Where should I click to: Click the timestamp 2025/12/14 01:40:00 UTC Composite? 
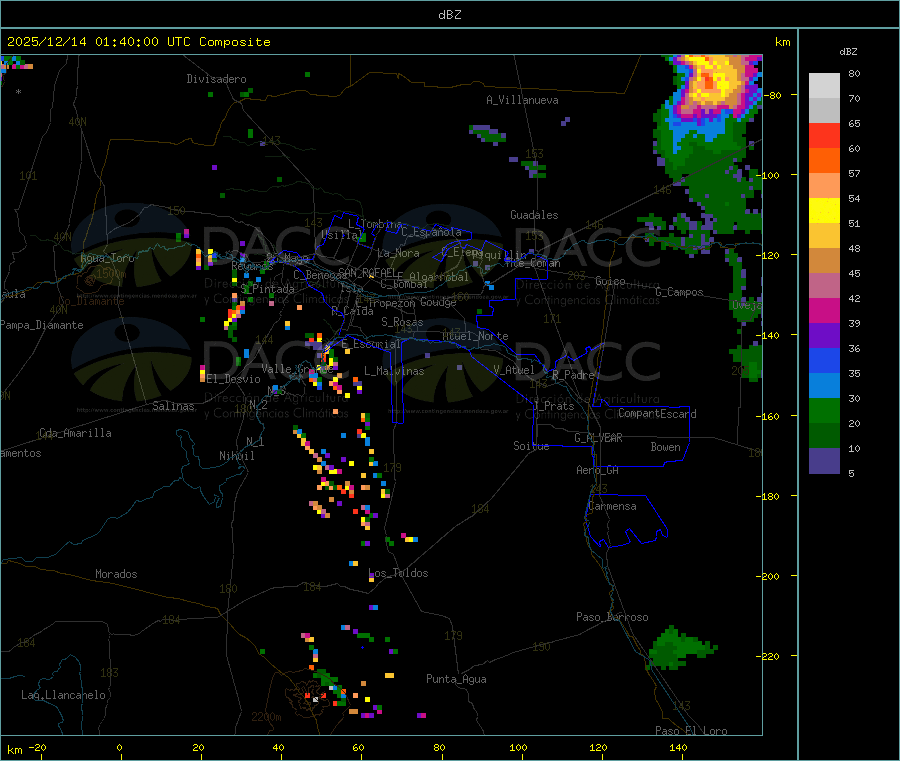(138, 42)
